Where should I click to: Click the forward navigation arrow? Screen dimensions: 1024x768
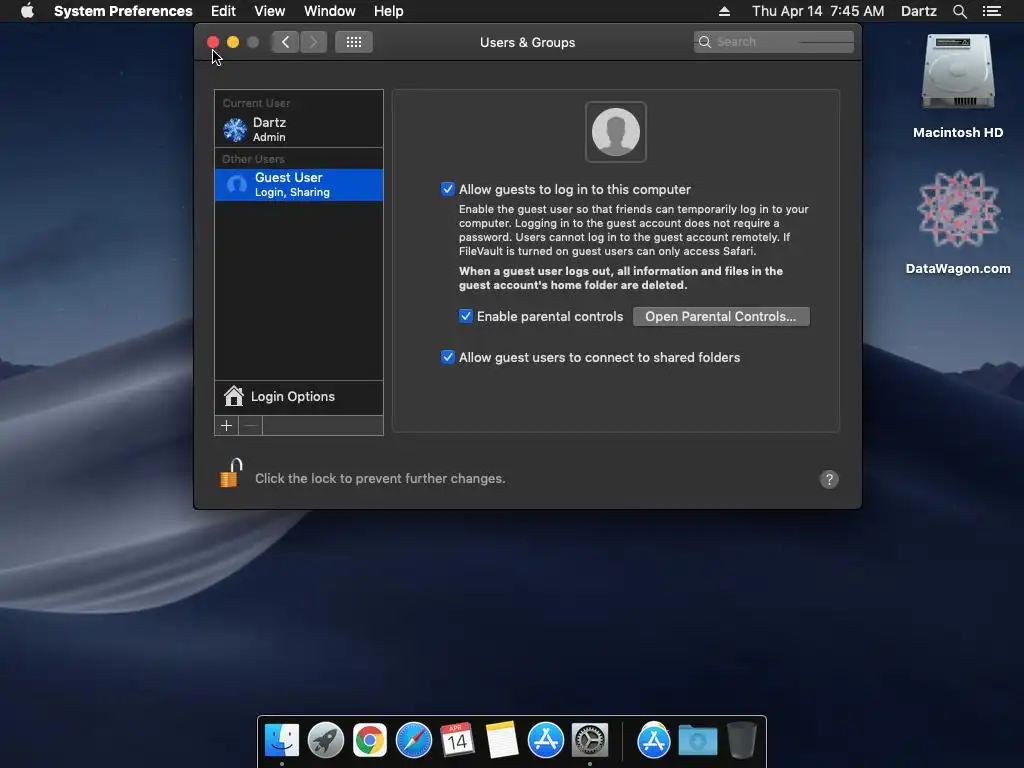(x=313, y=42)
